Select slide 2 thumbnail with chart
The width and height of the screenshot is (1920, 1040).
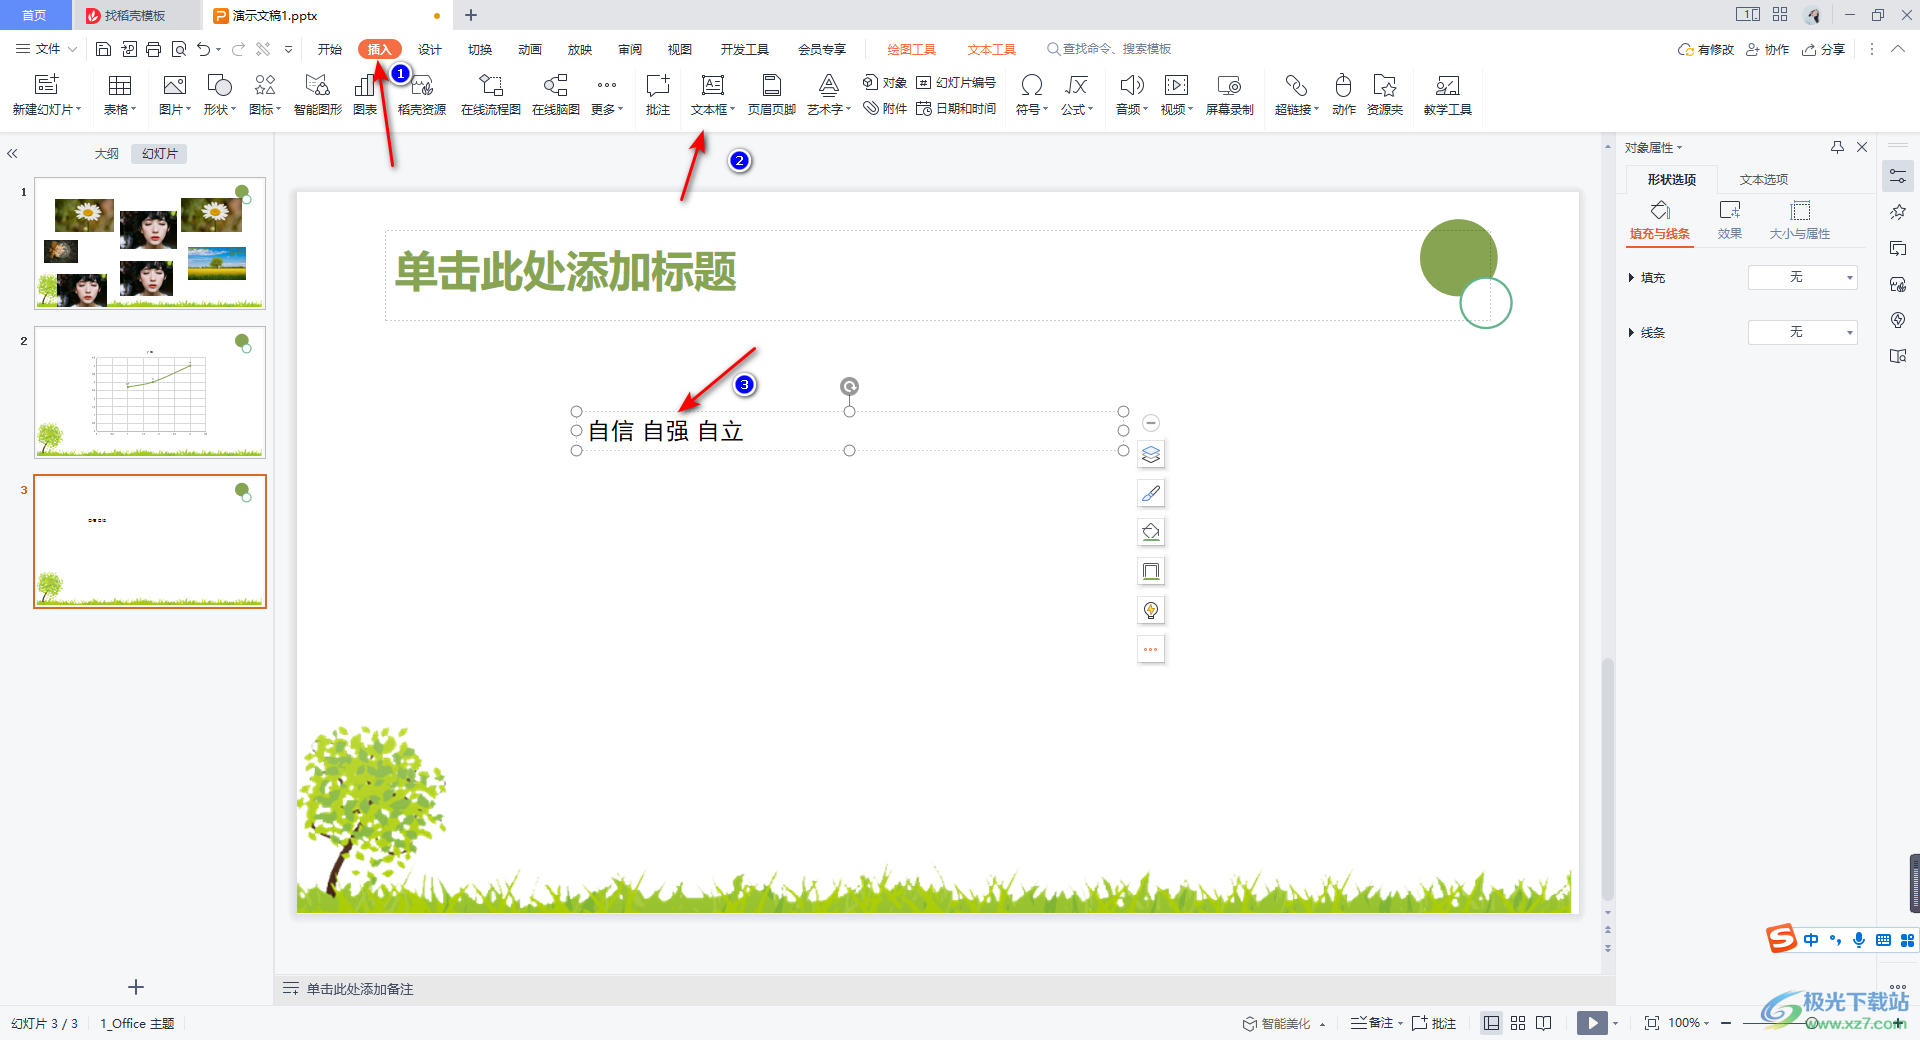(150, 392)
